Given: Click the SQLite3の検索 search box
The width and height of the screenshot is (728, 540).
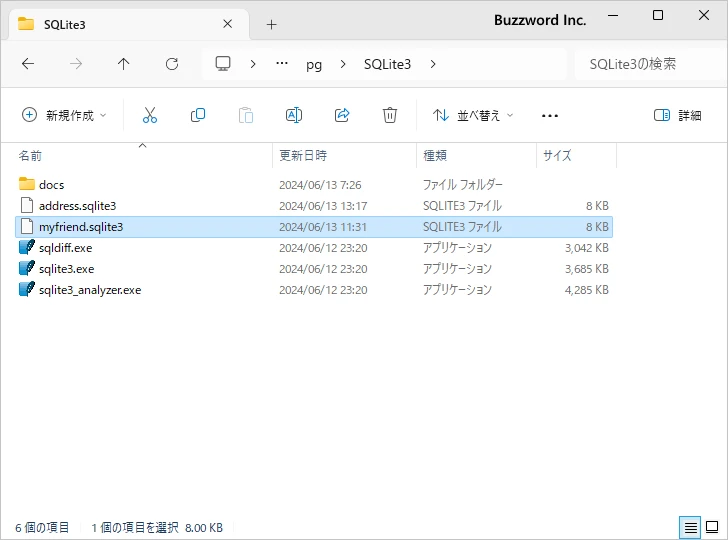Looking at the screenshot, I should pyautogui.click(x=648, y=64).
